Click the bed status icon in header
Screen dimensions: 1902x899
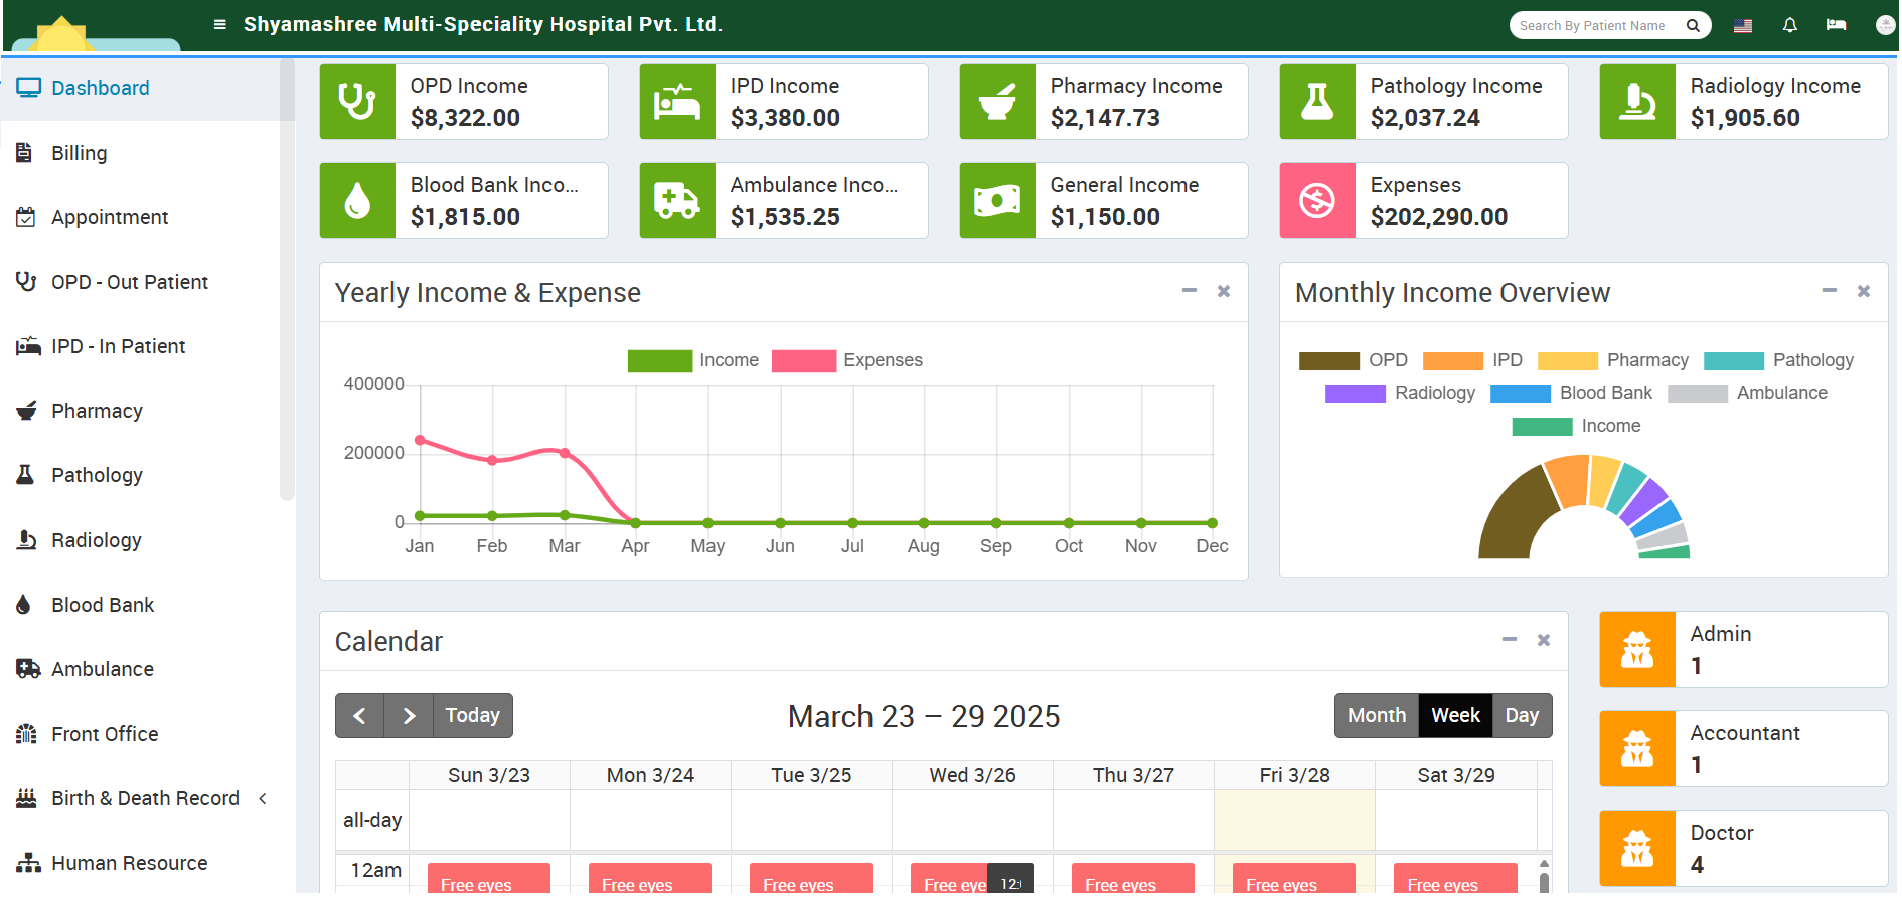(1836, 25)
